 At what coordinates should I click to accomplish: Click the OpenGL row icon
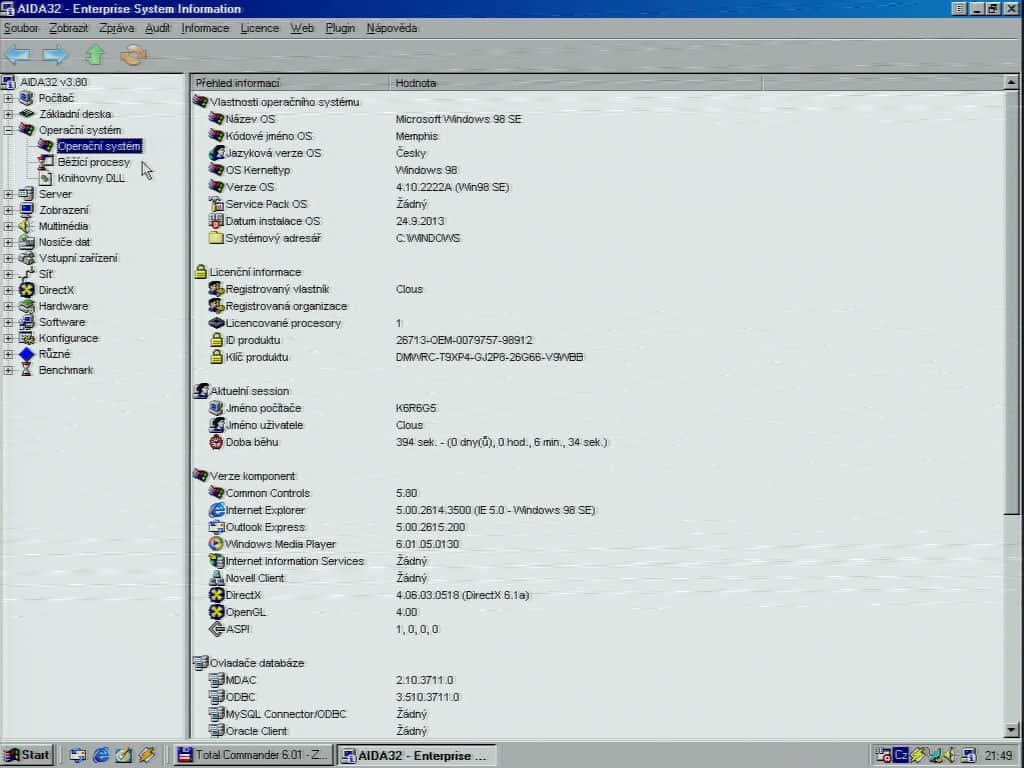(216, 612)
